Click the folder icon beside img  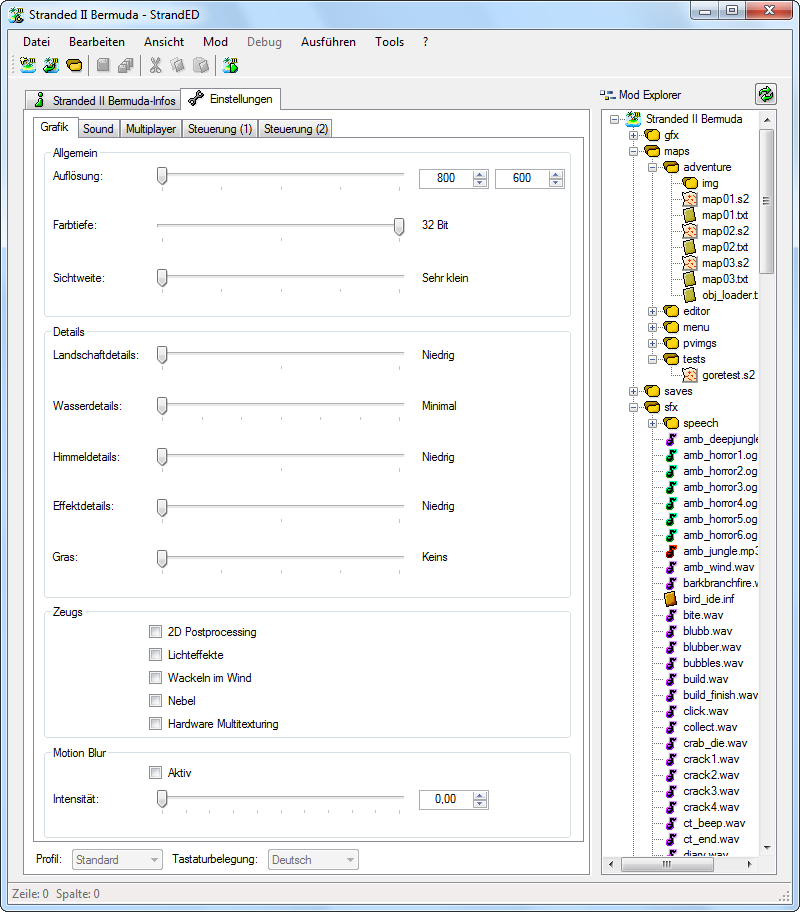point(690,183)
